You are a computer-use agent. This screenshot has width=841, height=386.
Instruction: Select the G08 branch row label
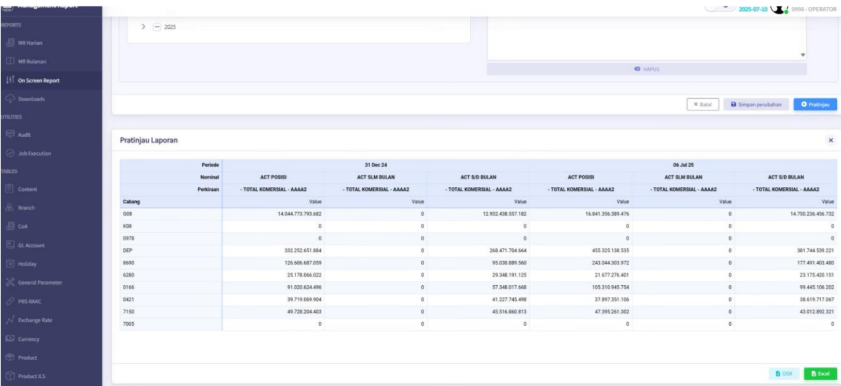pos(127,214)
